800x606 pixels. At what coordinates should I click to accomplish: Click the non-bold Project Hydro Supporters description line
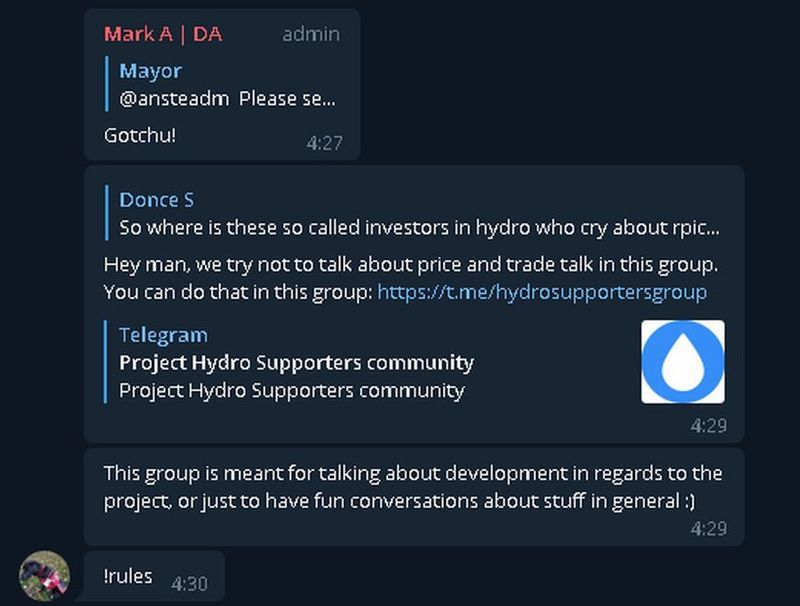point(291,390)
